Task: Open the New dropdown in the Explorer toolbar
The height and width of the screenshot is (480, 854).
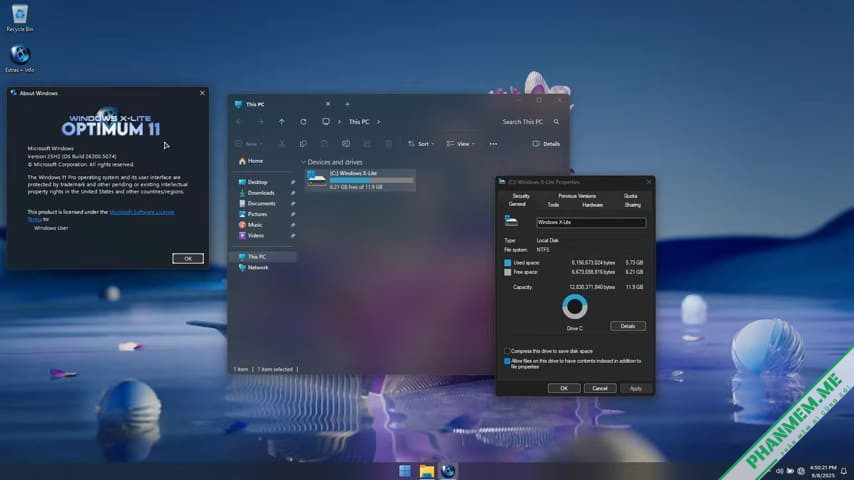Action: pyautogui.click(x=248, y=144)
